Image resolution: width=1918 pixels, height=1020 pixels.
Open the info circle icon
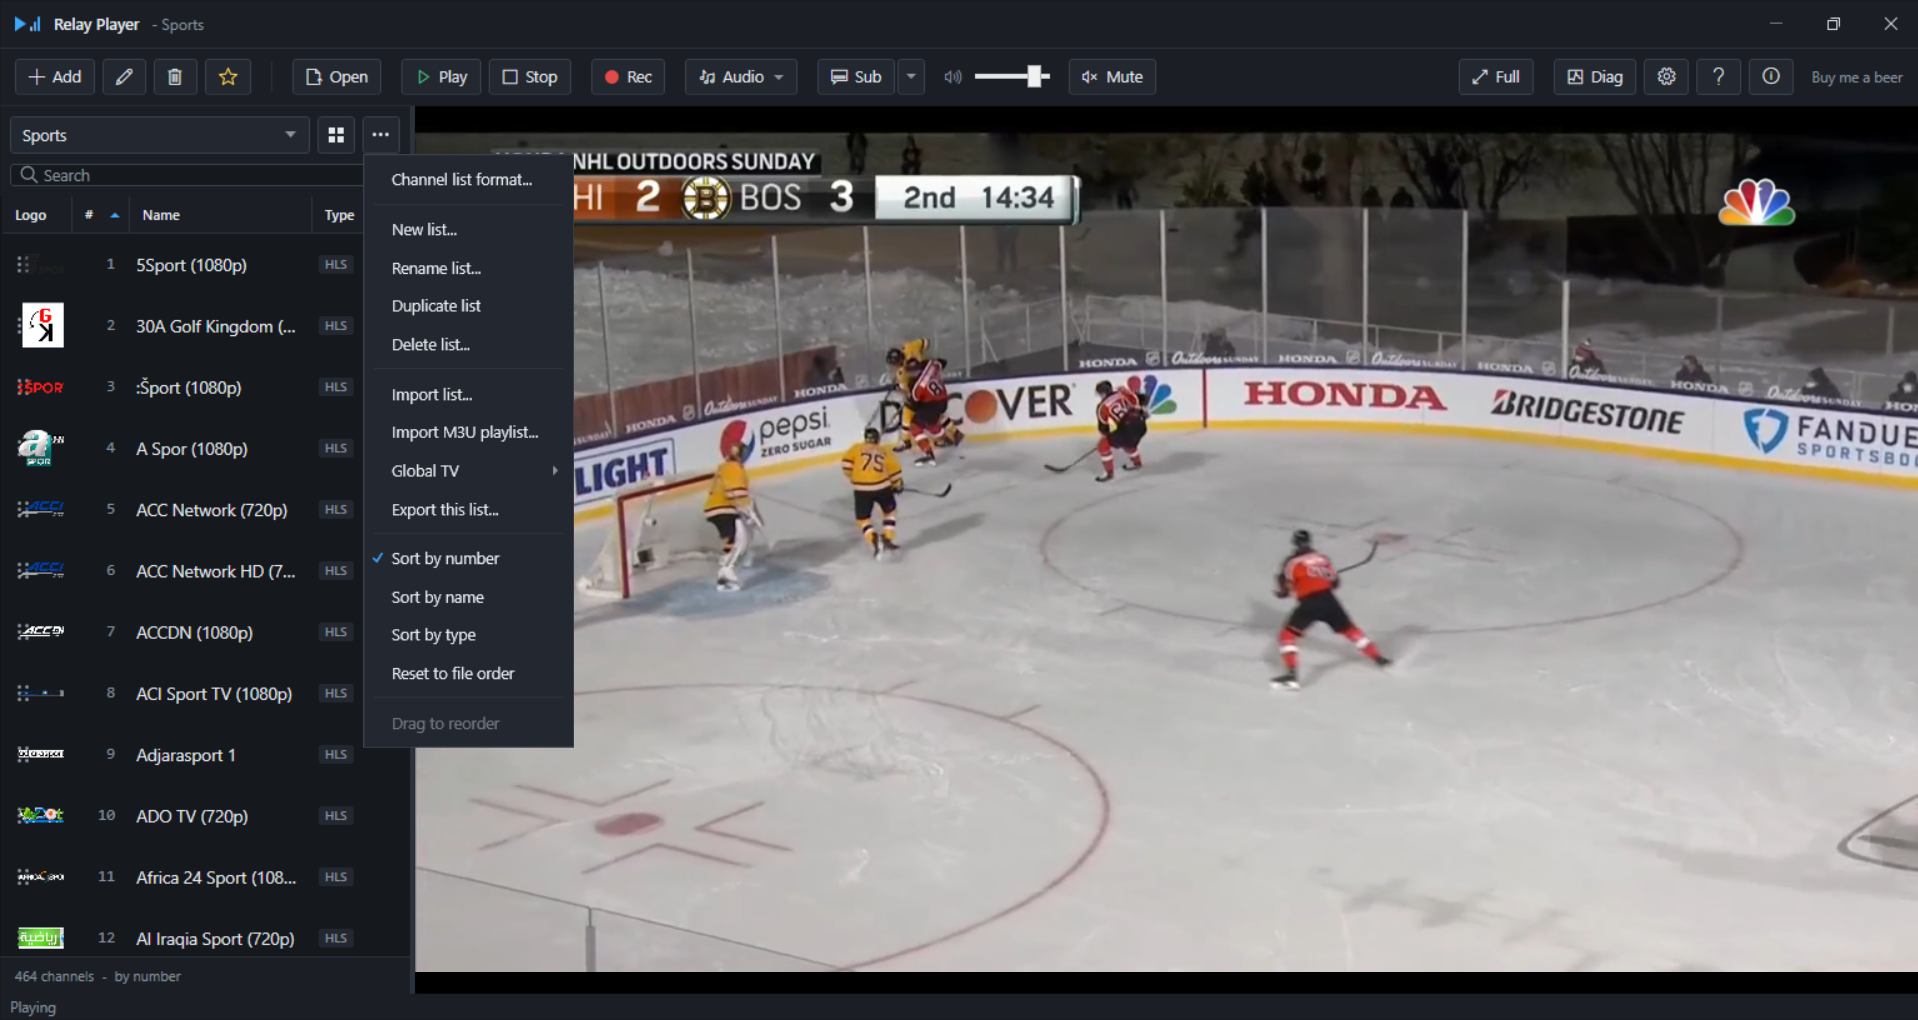click(1770, 77)
